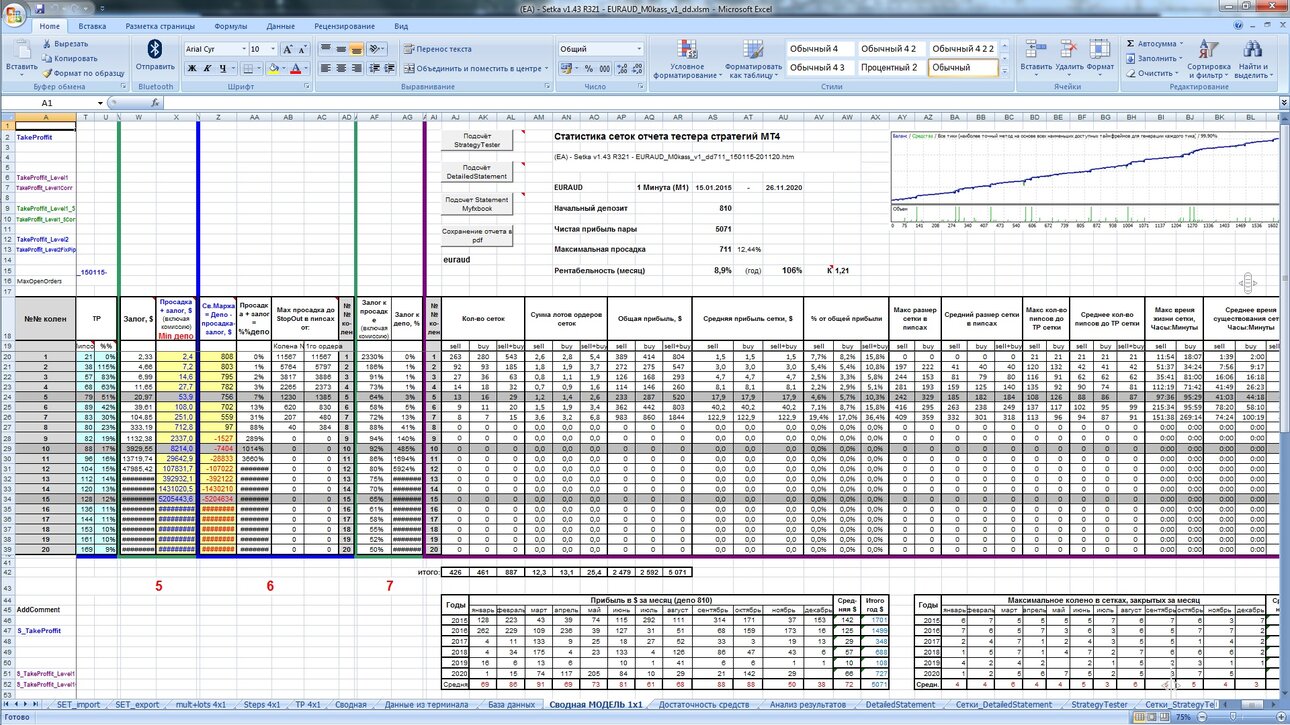Toggle italic (К) formatting
The width and height of the screenshot is (1290, 725).
pos(207,68)
